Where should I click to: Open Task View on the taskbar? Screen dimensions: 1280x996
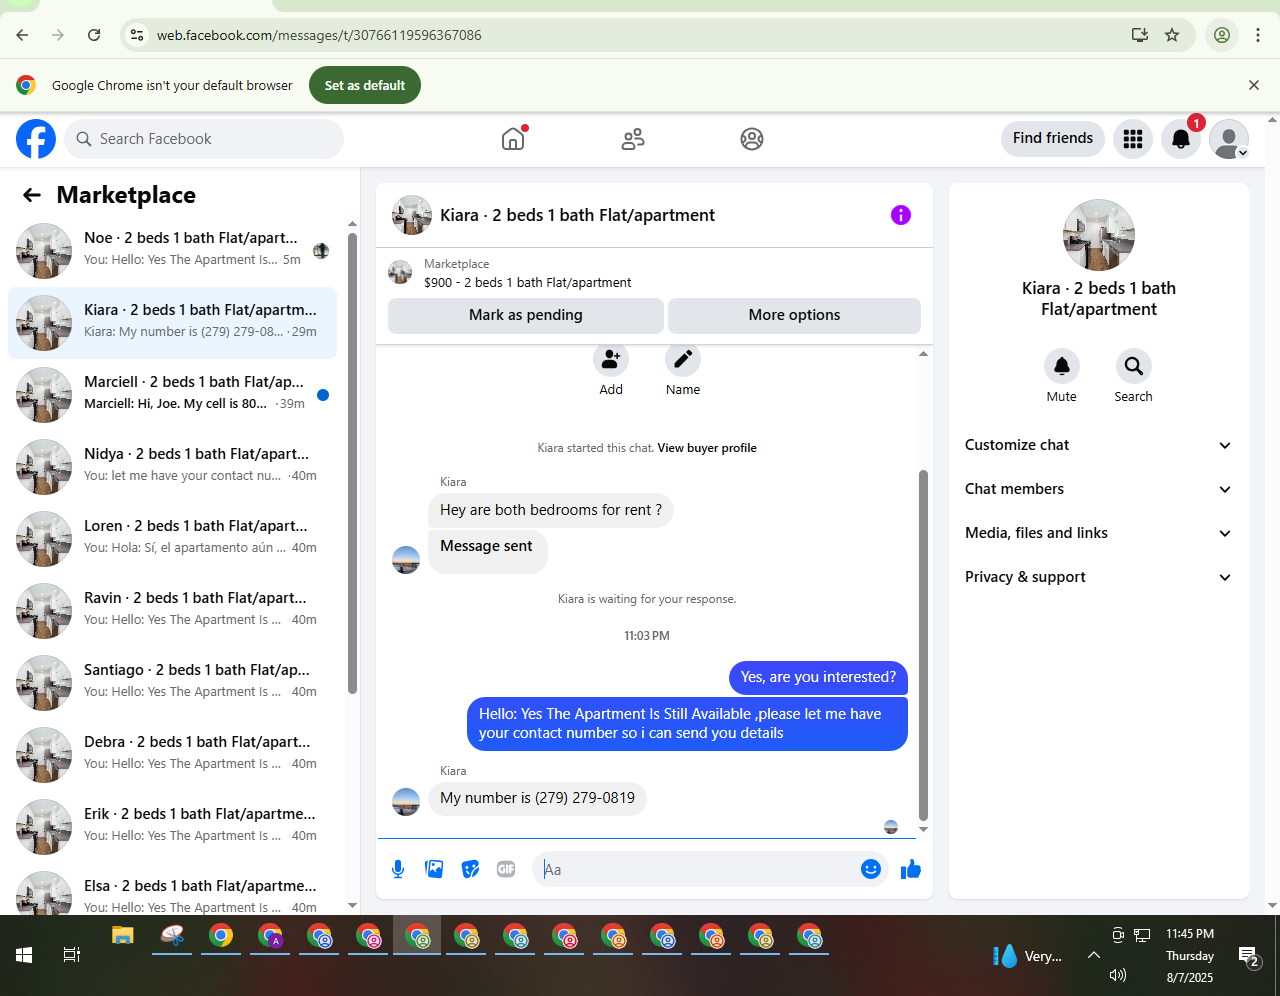tap(72, 955)
